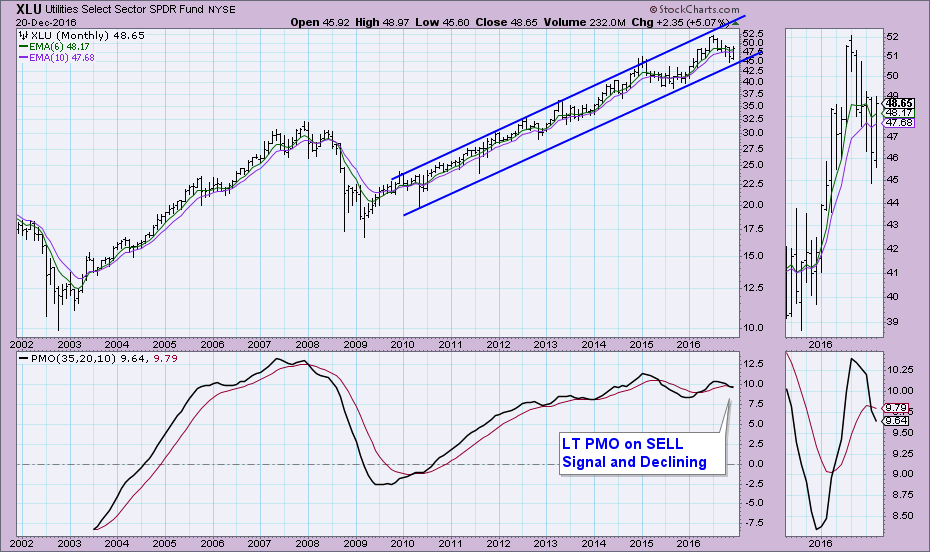Click the candlestick symbol icon before XLU (Monthly)
Viewport: 930px width, 552px height.
pyautogui.click(x=24, y=36)
